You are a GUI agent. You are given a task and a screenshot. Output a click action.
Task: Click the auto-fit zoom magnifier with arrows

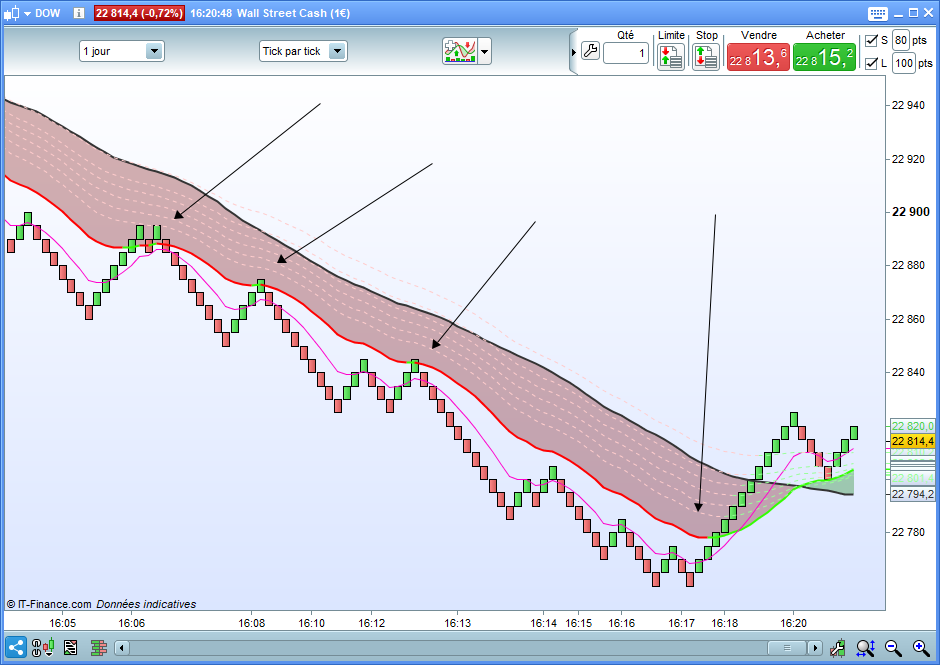pyautogui.click(x=865, y=648)
